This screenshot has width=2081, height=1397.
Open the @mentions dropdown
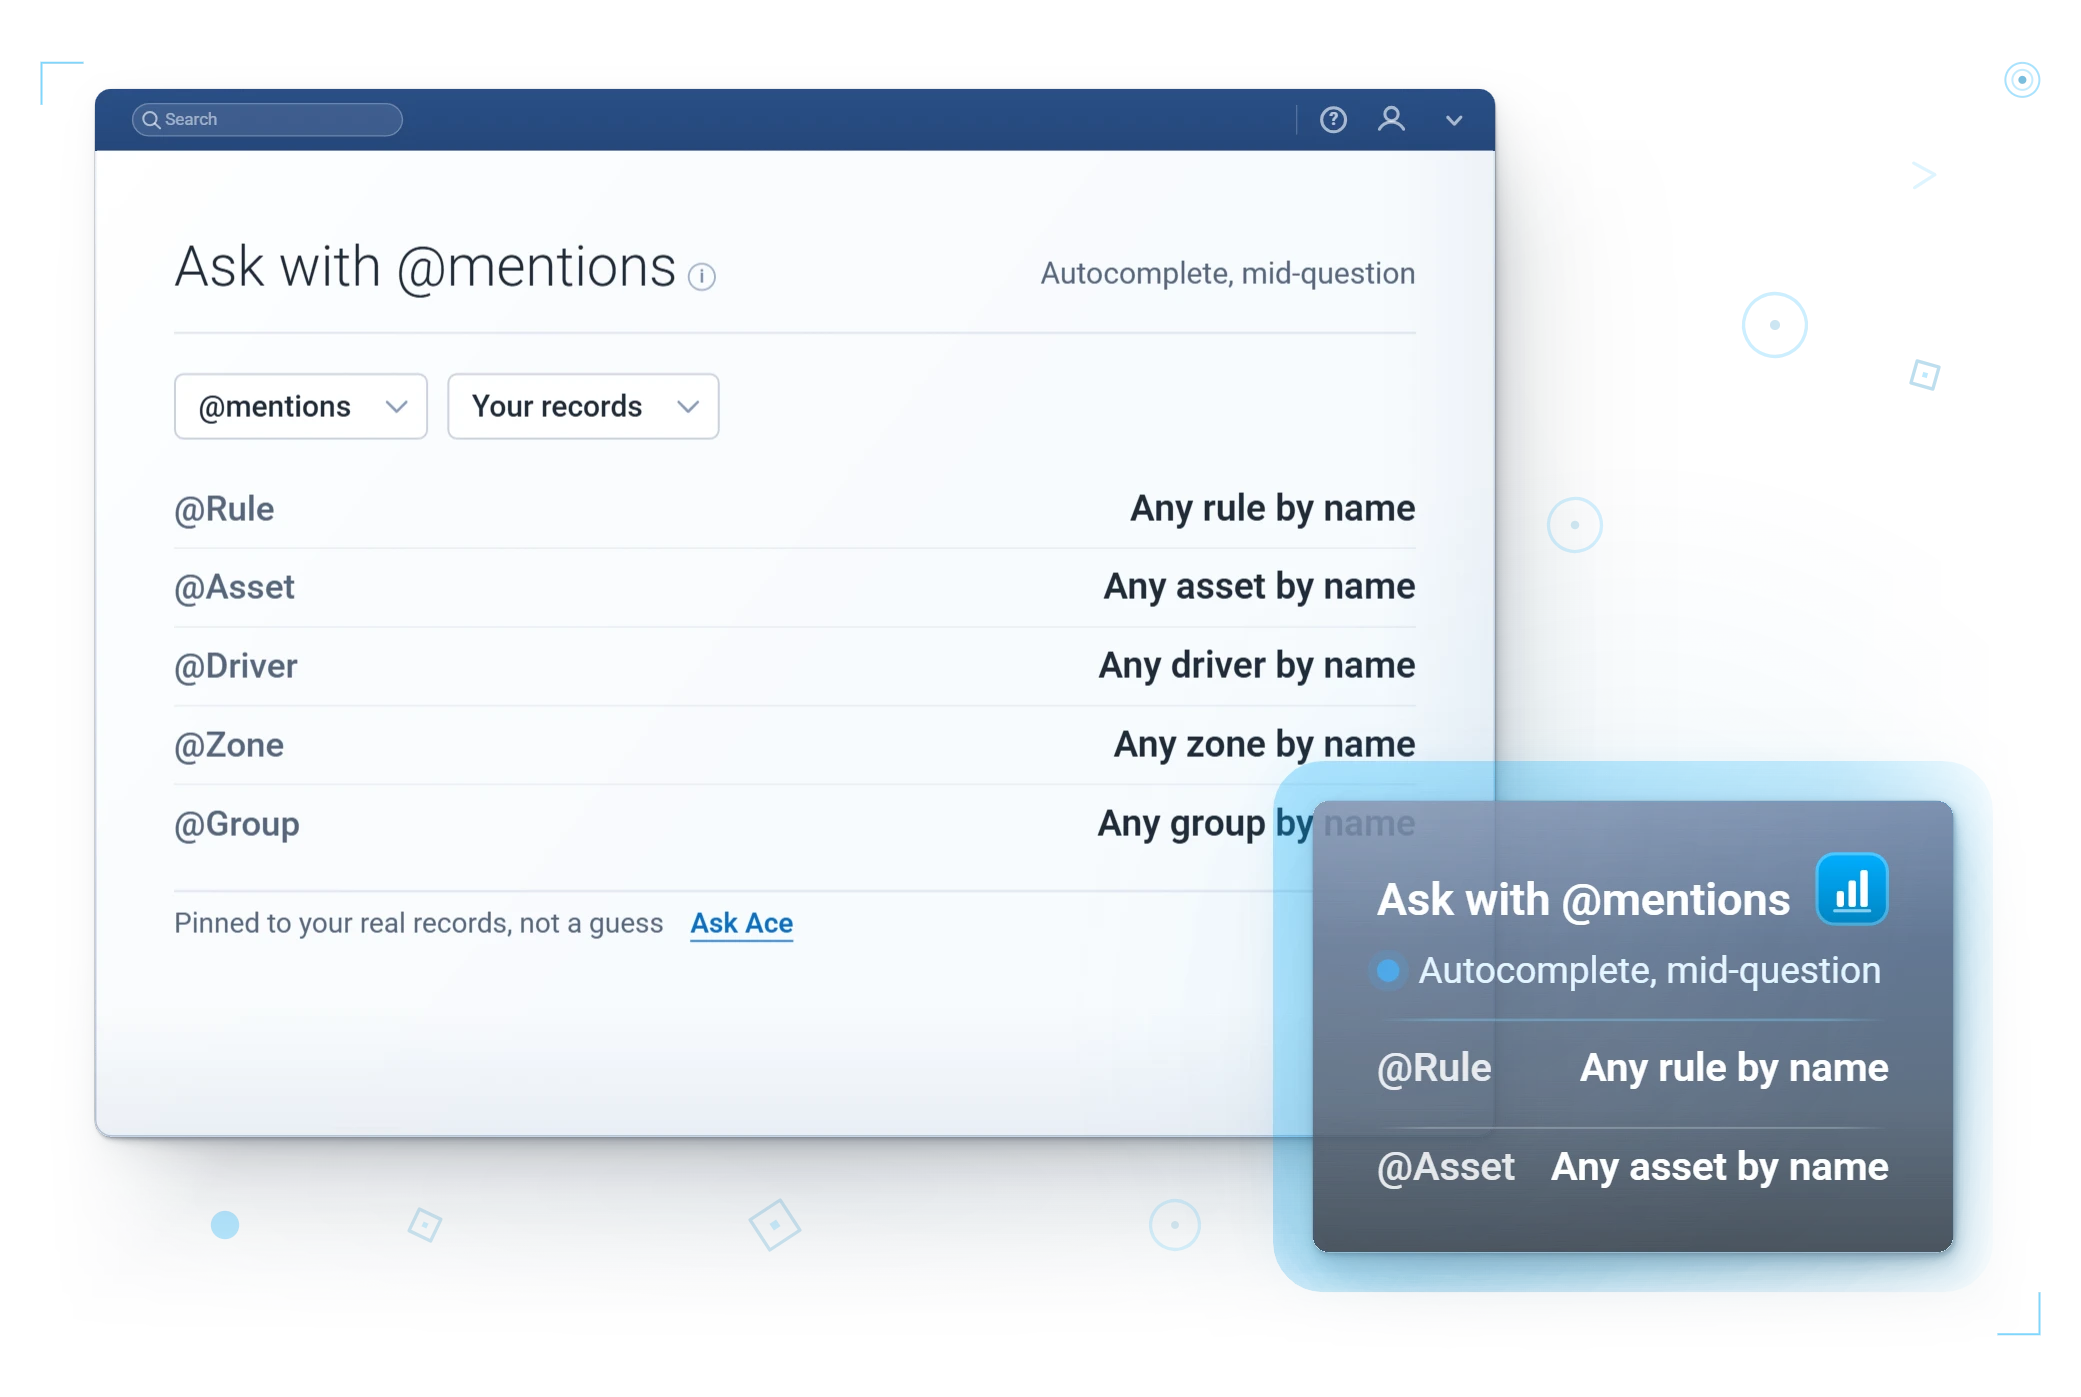[301, 406]
